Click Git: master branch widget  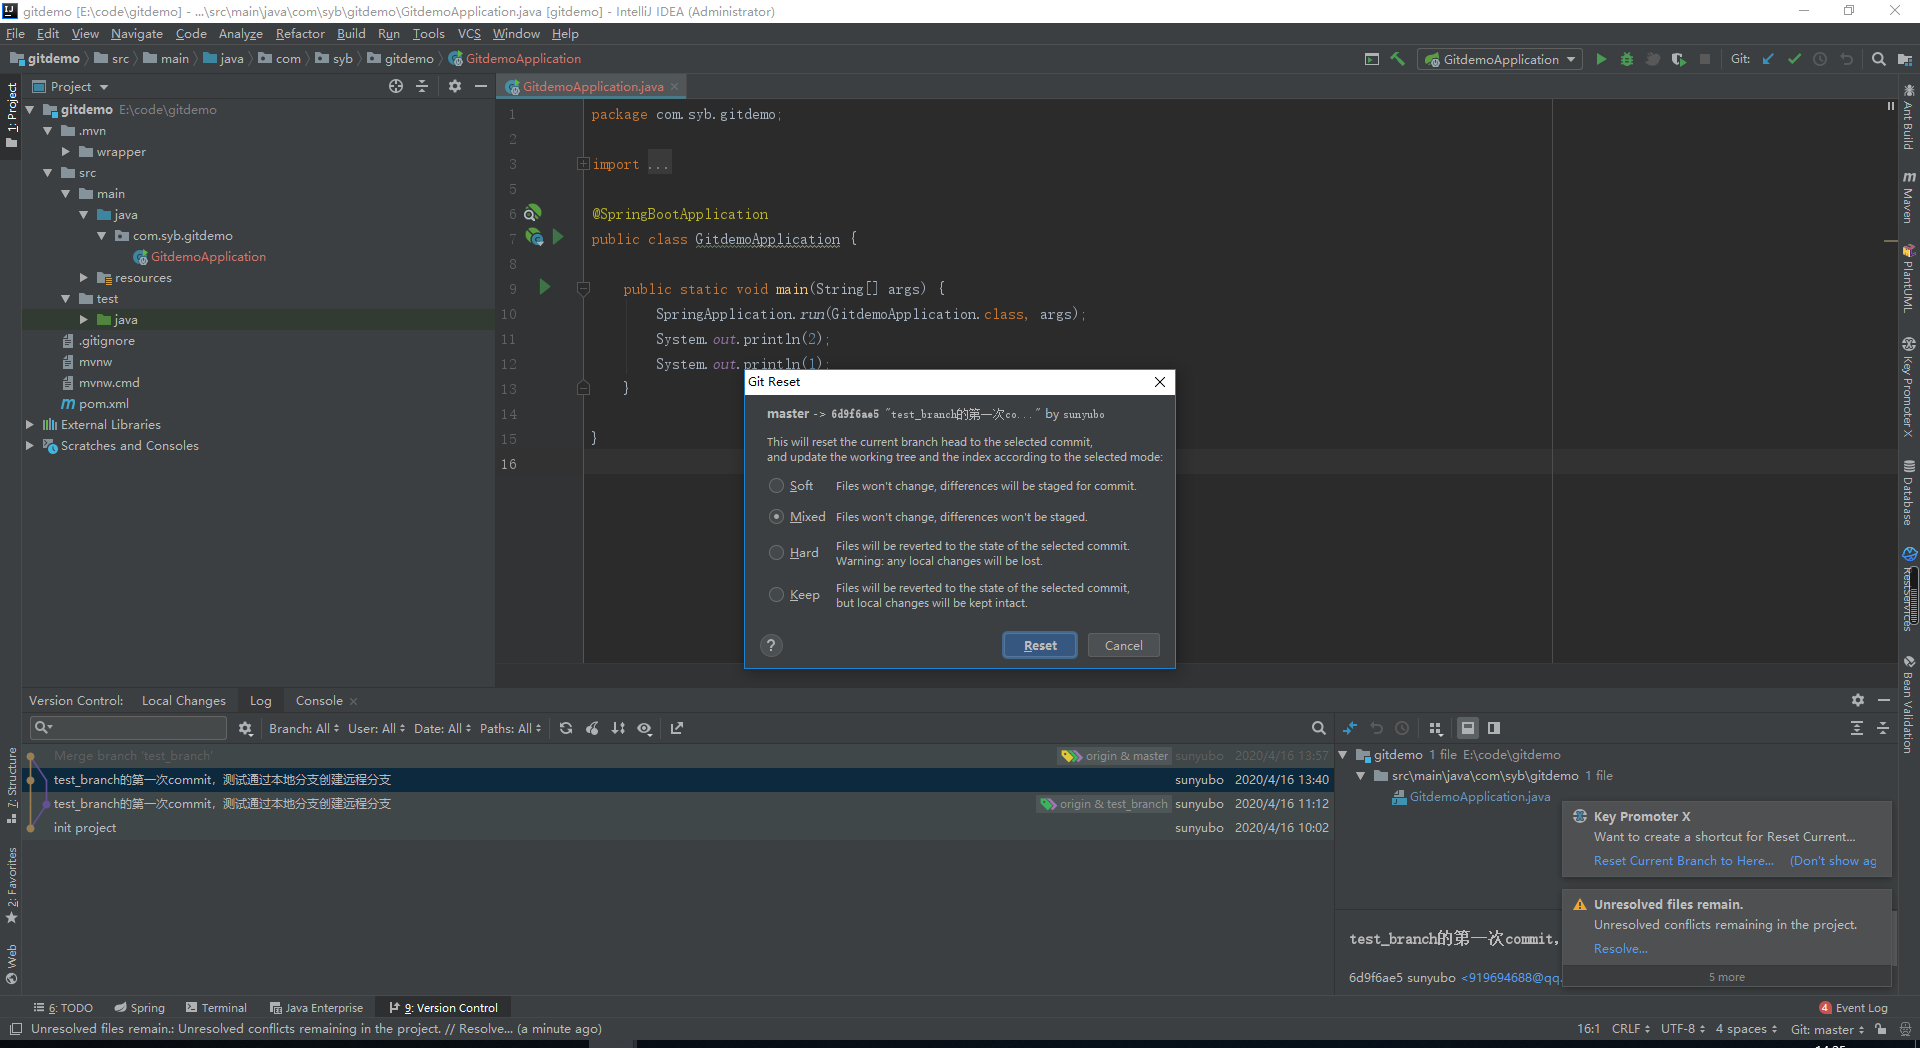tap(1827, 1029)
